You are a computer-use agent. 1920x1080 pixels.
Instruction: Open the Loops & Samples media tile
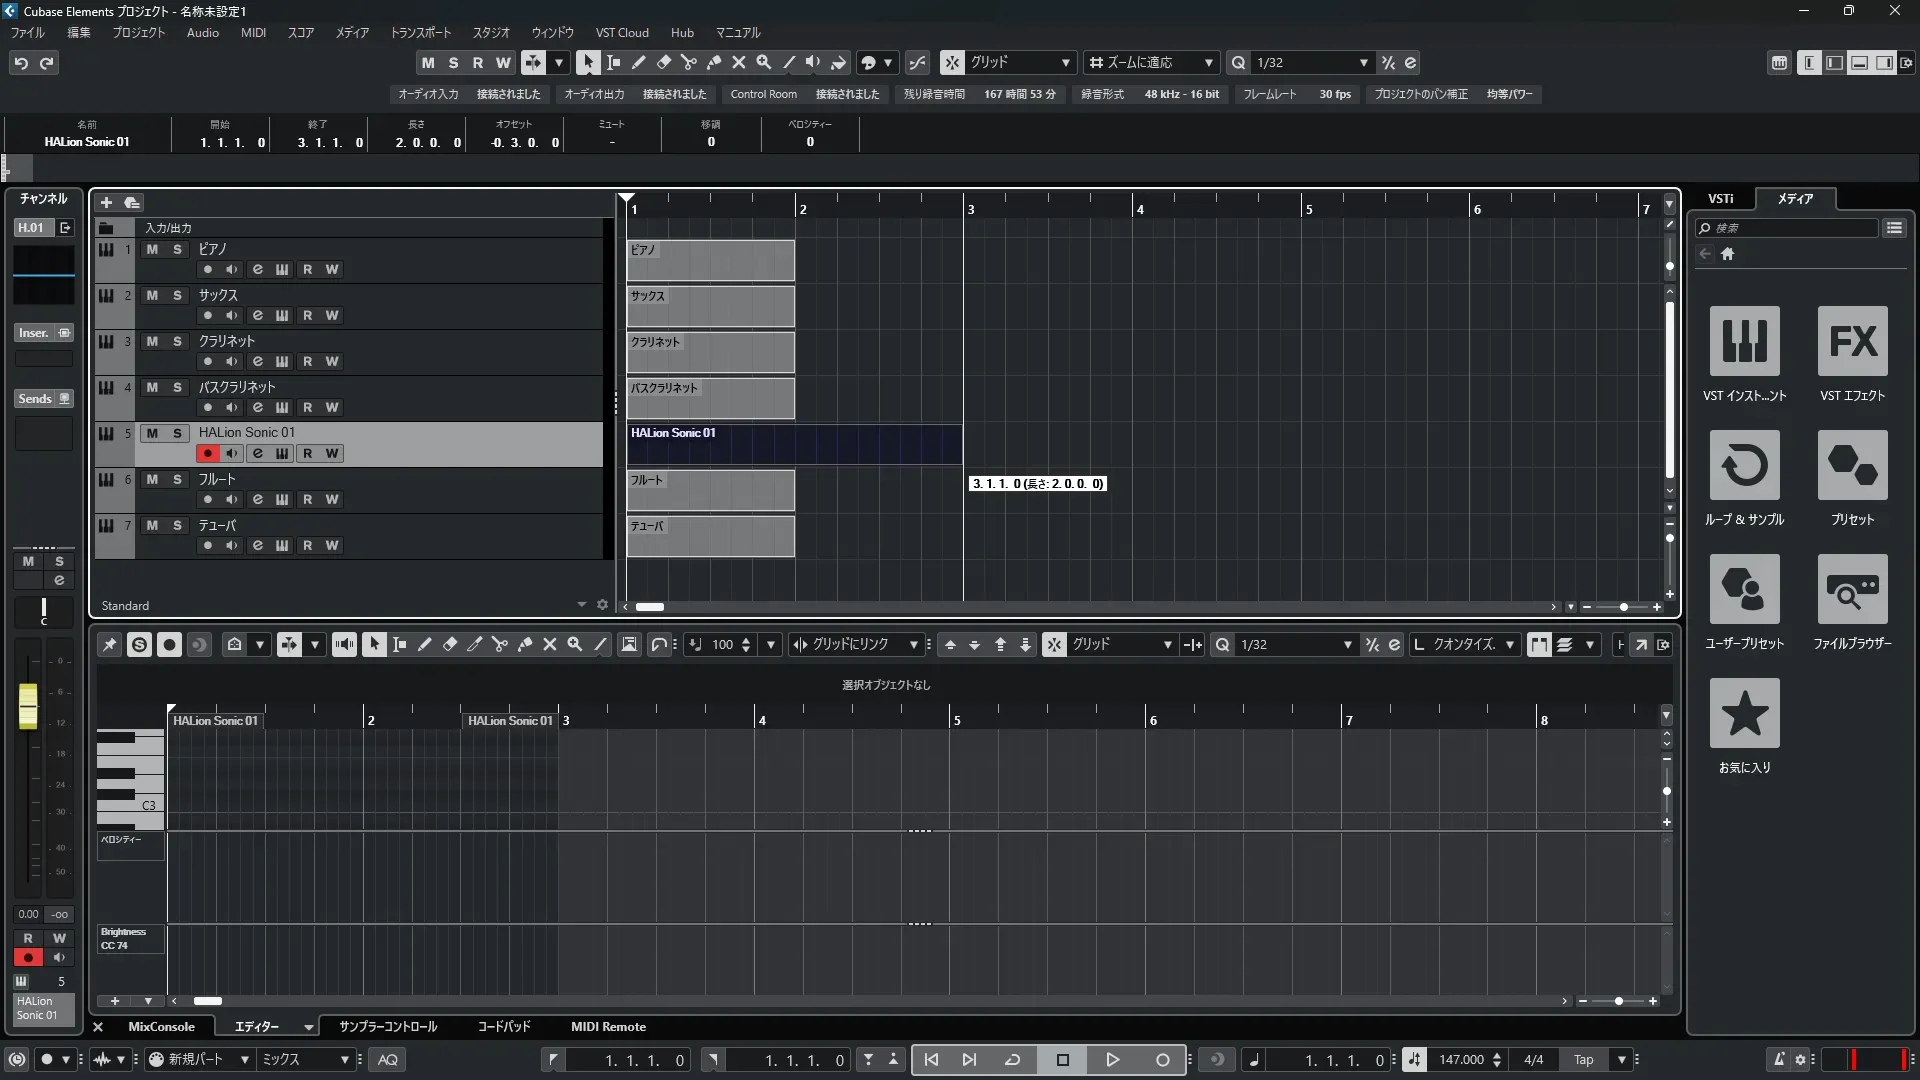pos(1744,465)
